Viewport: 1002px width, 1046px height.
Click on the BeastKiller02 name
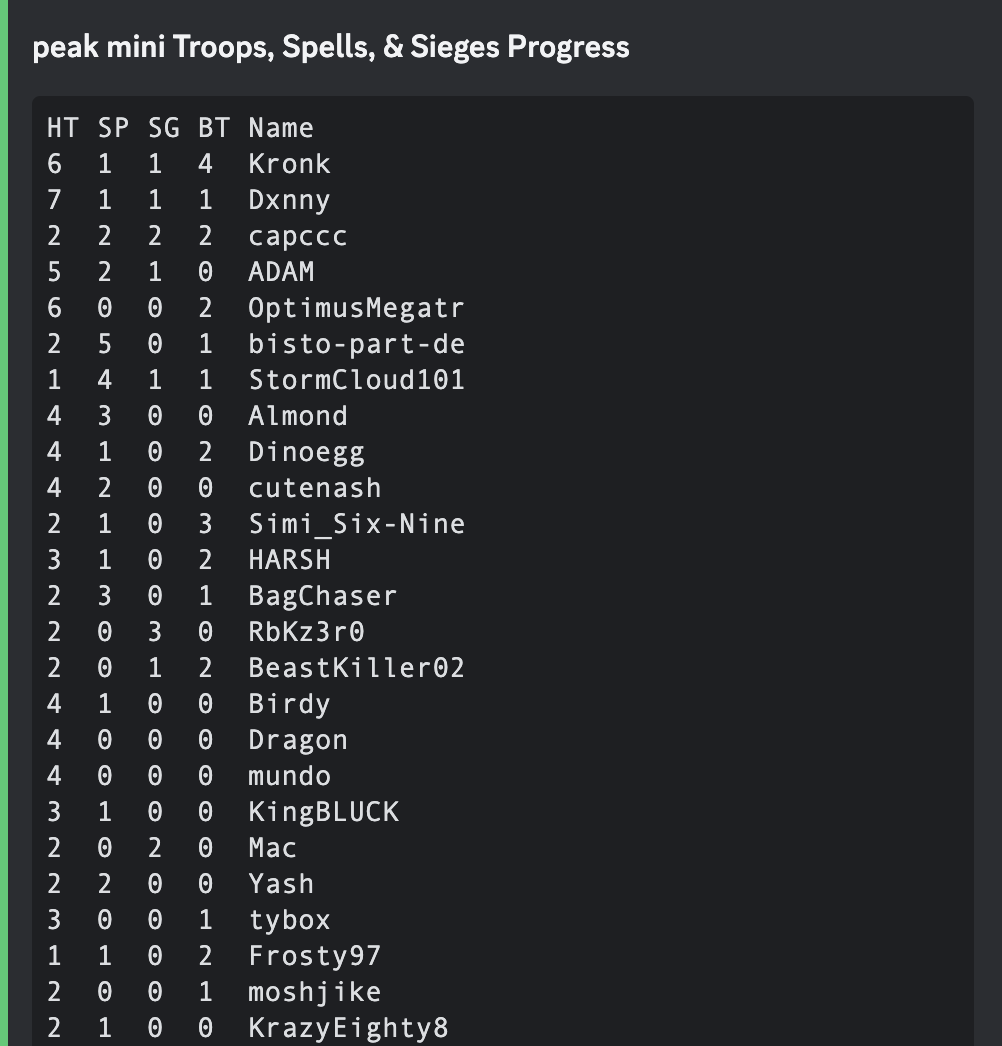pyautogui.click(x=356, y=668)
